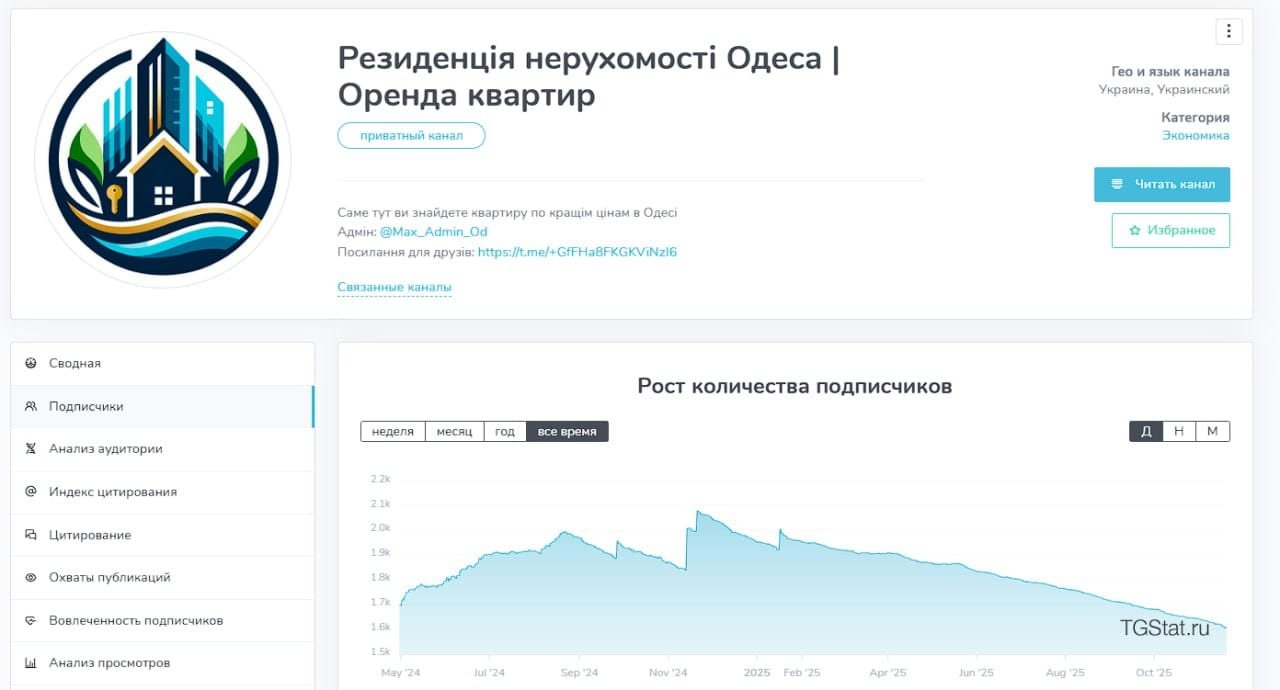
Task: Select the месяц tab above the chart
Action: [454, 431]
